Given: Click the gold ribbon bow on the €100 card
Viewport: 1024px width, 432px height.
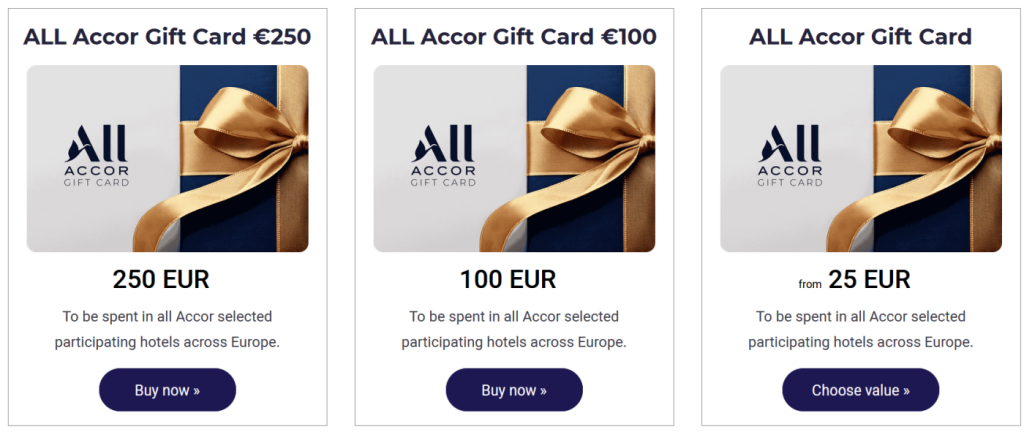Looking at the screenshot, I should click(592, 135).
